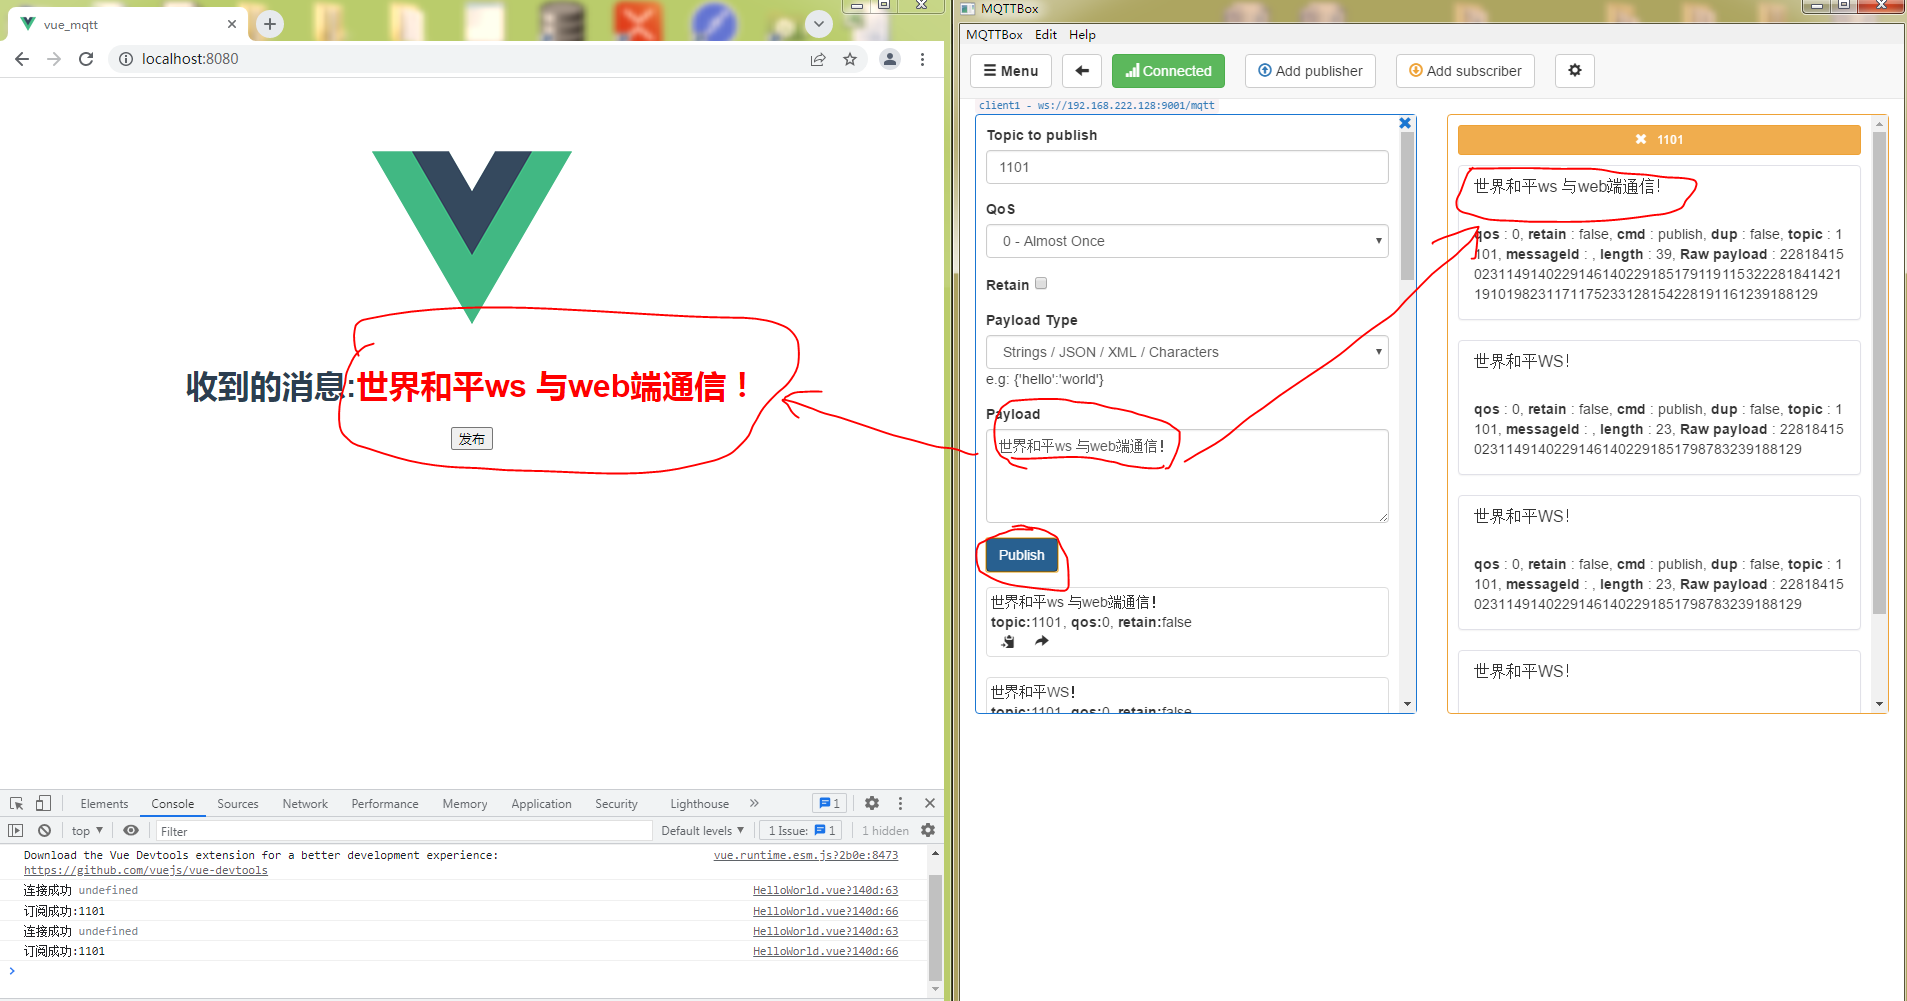Select the inspect element tool in DevTools
The width and height of the screenshot is (1907, 1001).
[x=15, y=803]
